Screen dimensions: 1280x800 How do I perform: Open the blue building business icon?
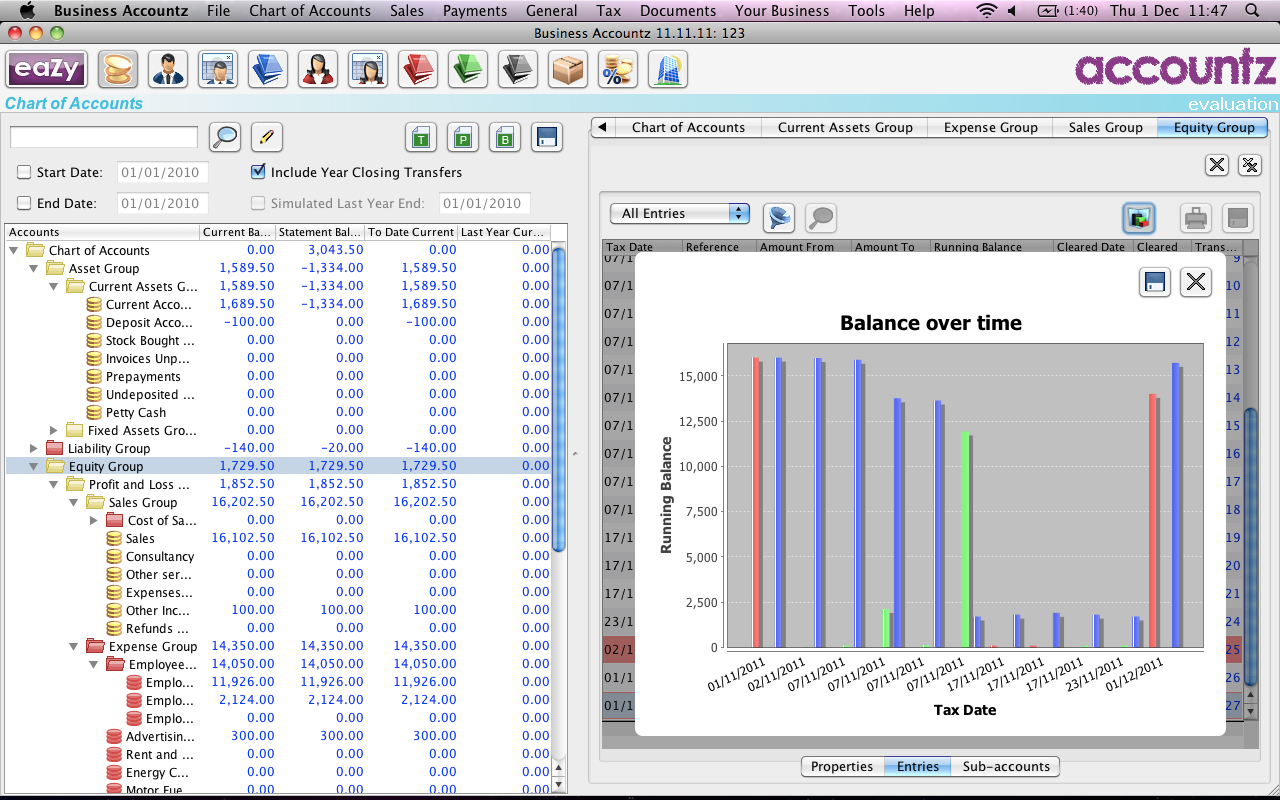coord(668,70)
